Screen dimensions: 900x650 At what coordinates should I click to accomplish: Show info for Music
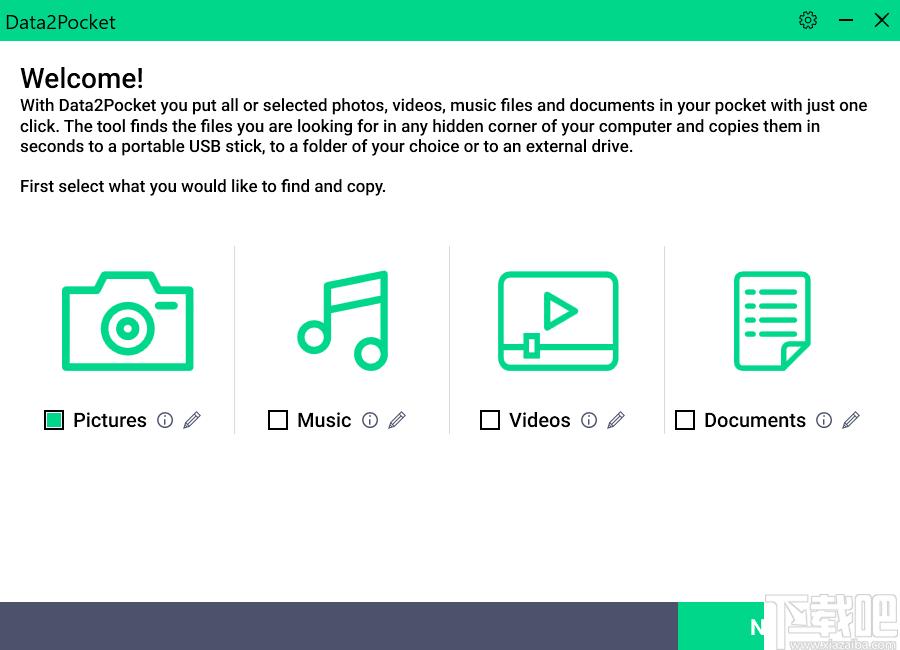(370, 420)
